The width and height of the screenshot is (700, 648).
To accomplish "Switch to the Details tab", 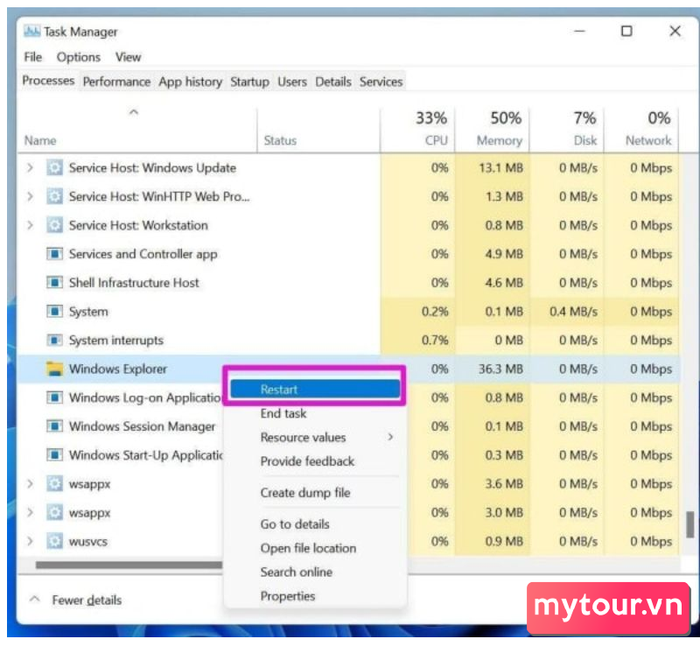I will pos(333,82).
